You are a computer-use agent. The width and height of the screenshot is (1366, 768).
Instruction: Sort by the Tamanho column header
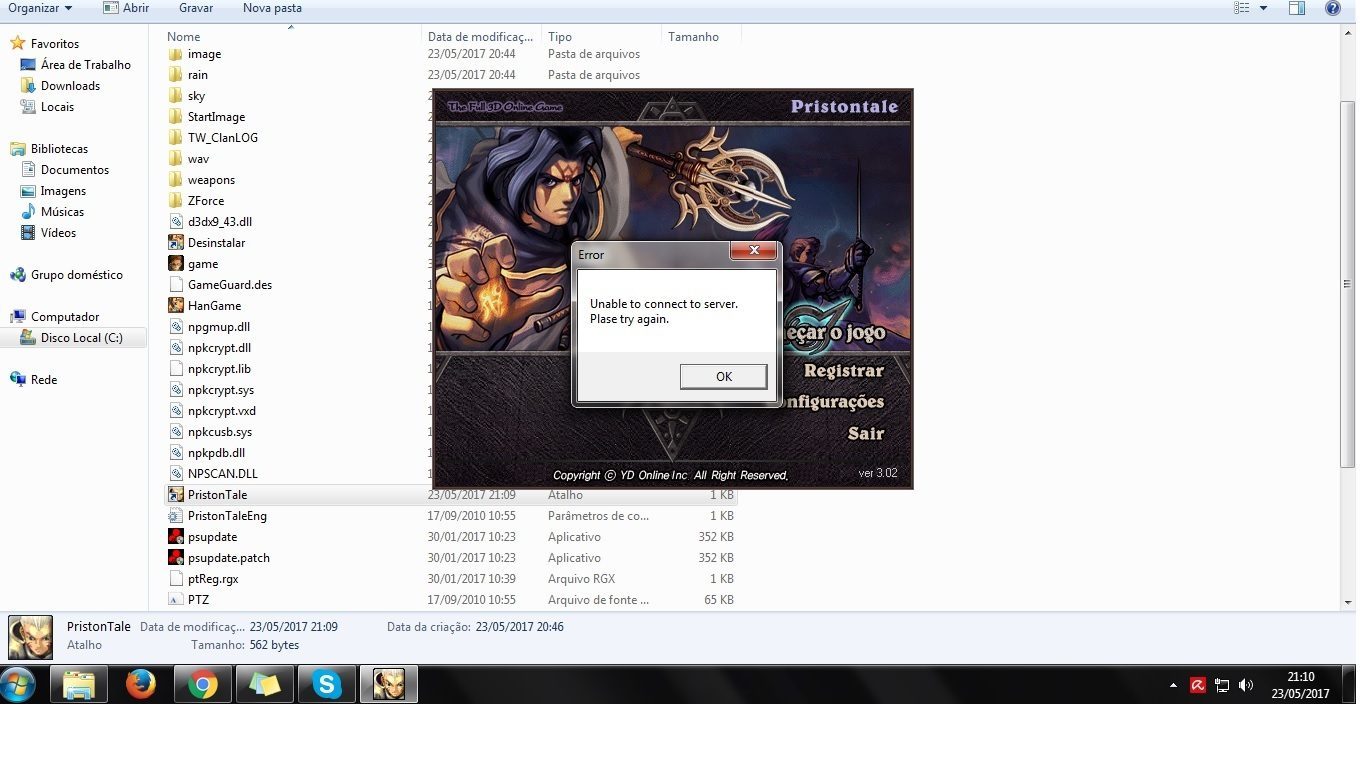click(x=694, y=37)
